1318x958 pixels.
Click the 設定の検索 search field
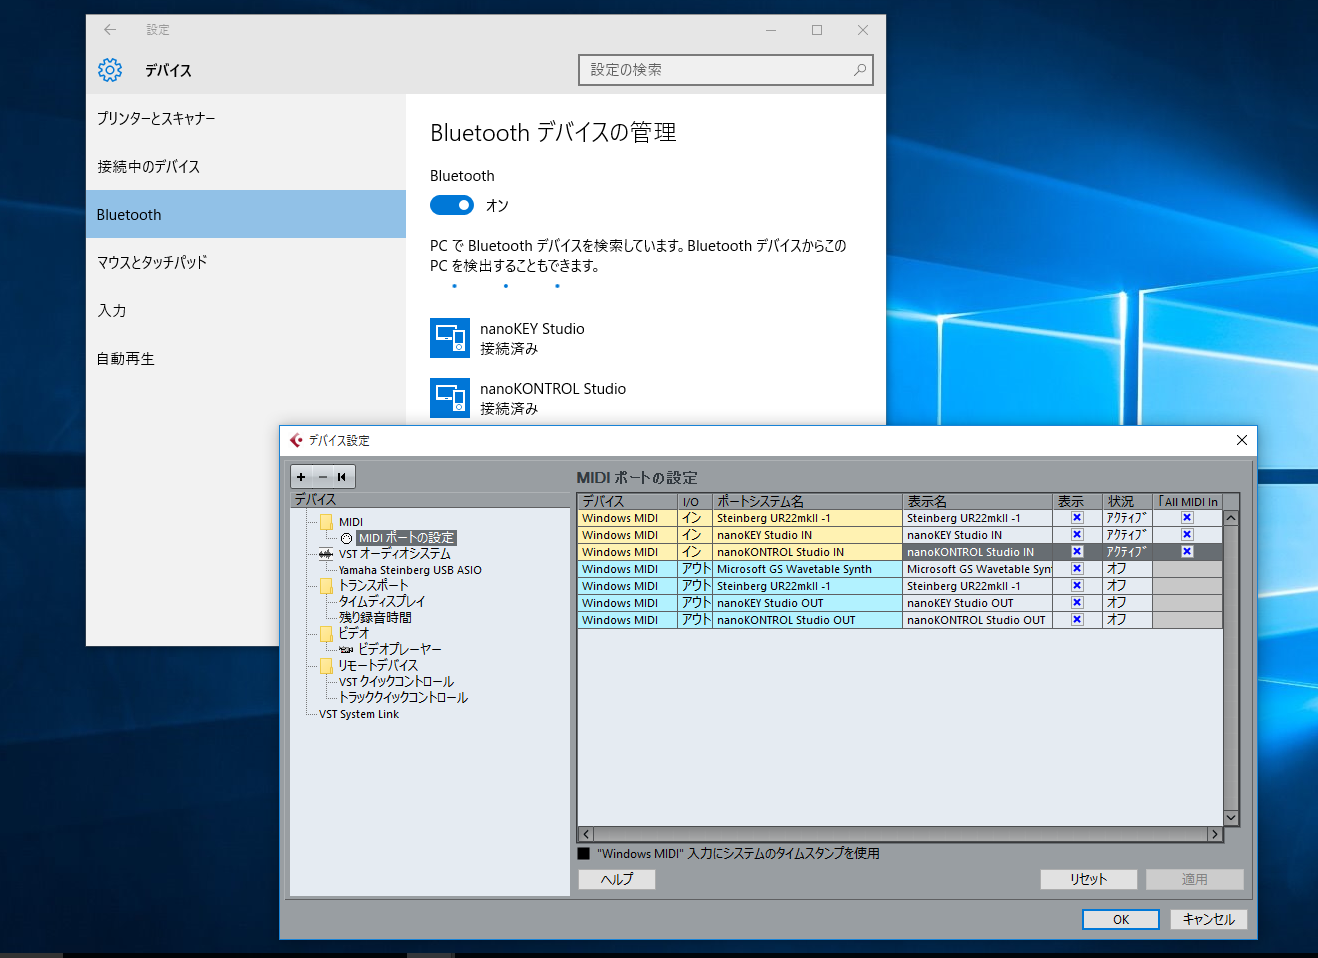click(726, 70)
